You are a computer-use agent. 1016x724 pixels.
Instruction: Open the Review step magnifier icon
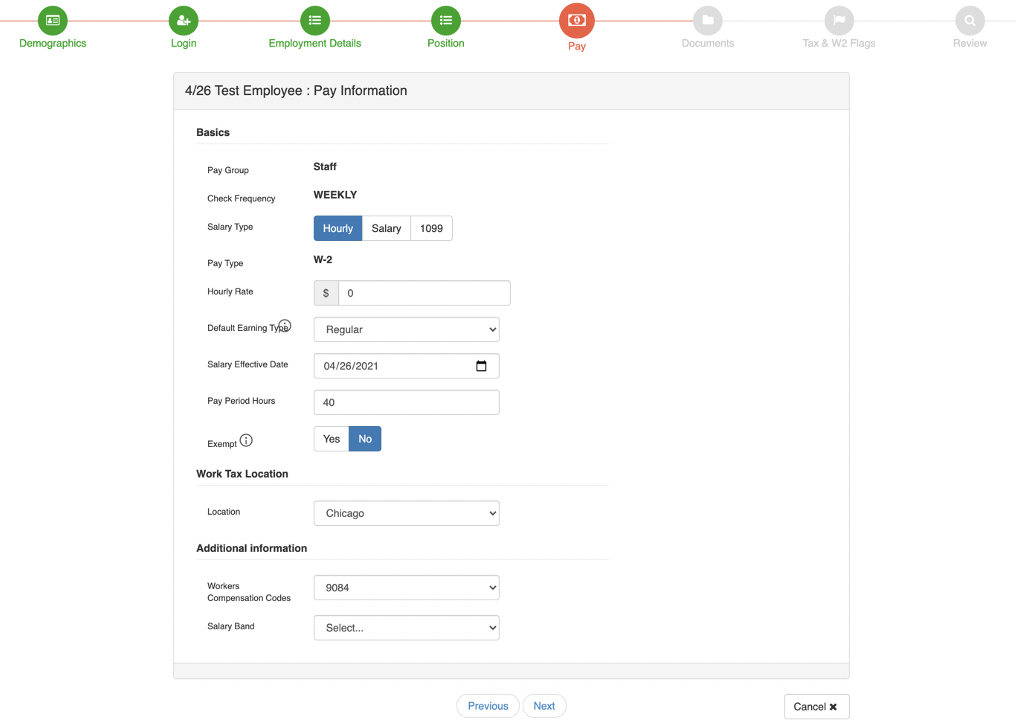pyautogui.click(x=968, y=18)
